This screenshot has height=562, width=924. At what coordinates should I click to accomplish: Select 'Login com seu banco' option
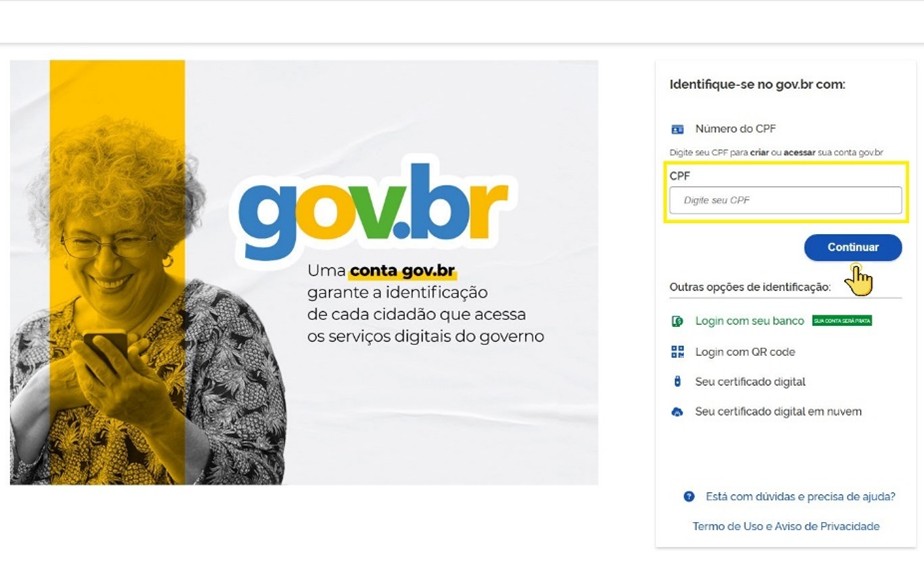(x=749, y=321)
